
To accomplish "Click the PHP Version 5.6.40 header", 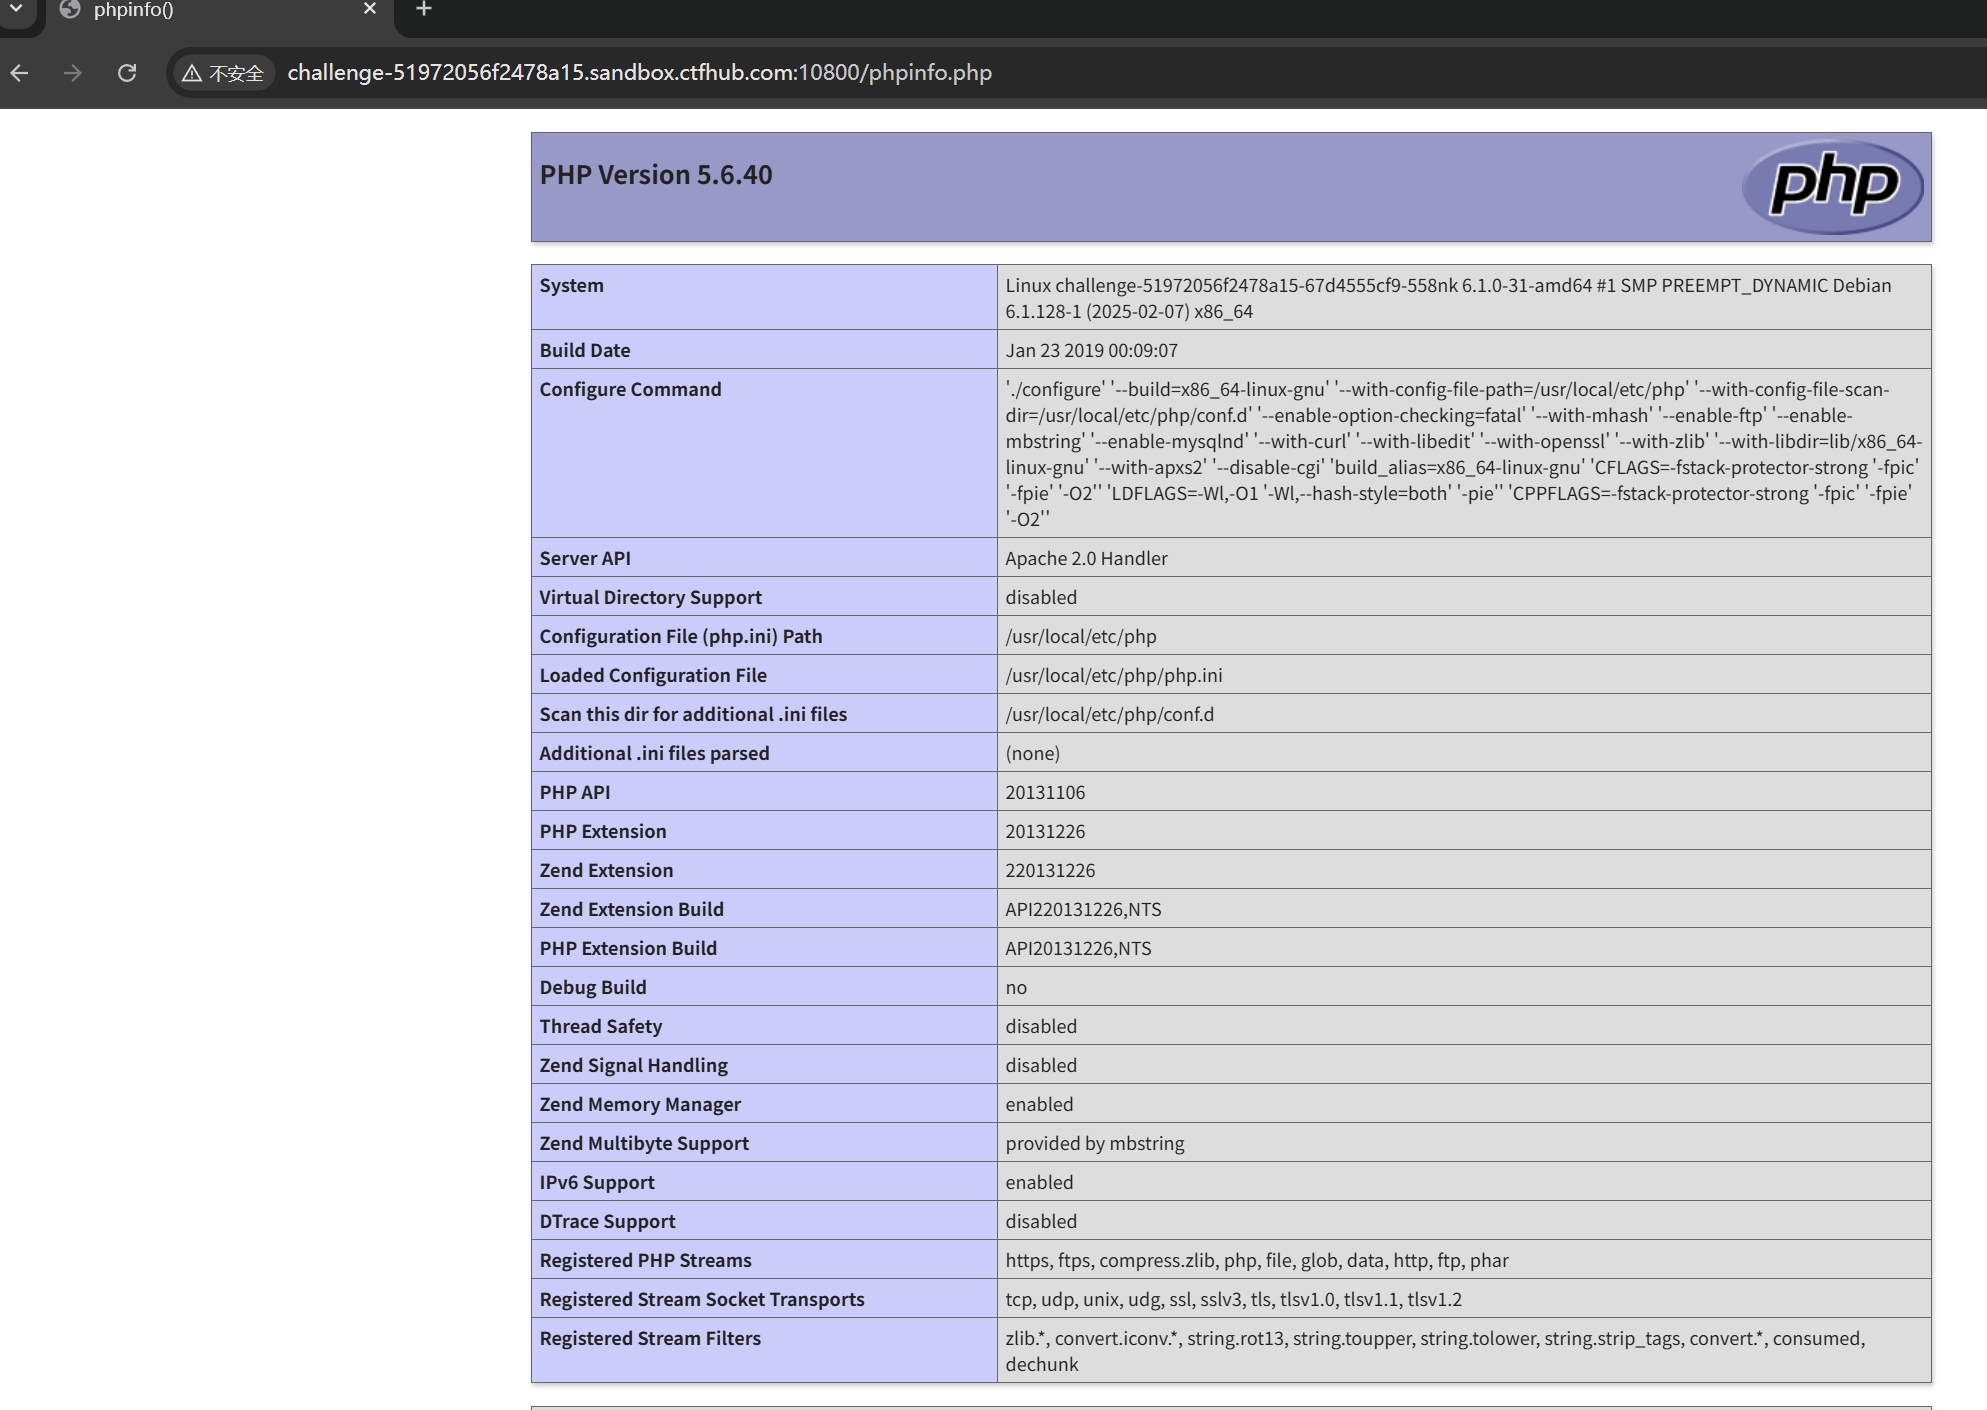I will [x=656, y=175].
